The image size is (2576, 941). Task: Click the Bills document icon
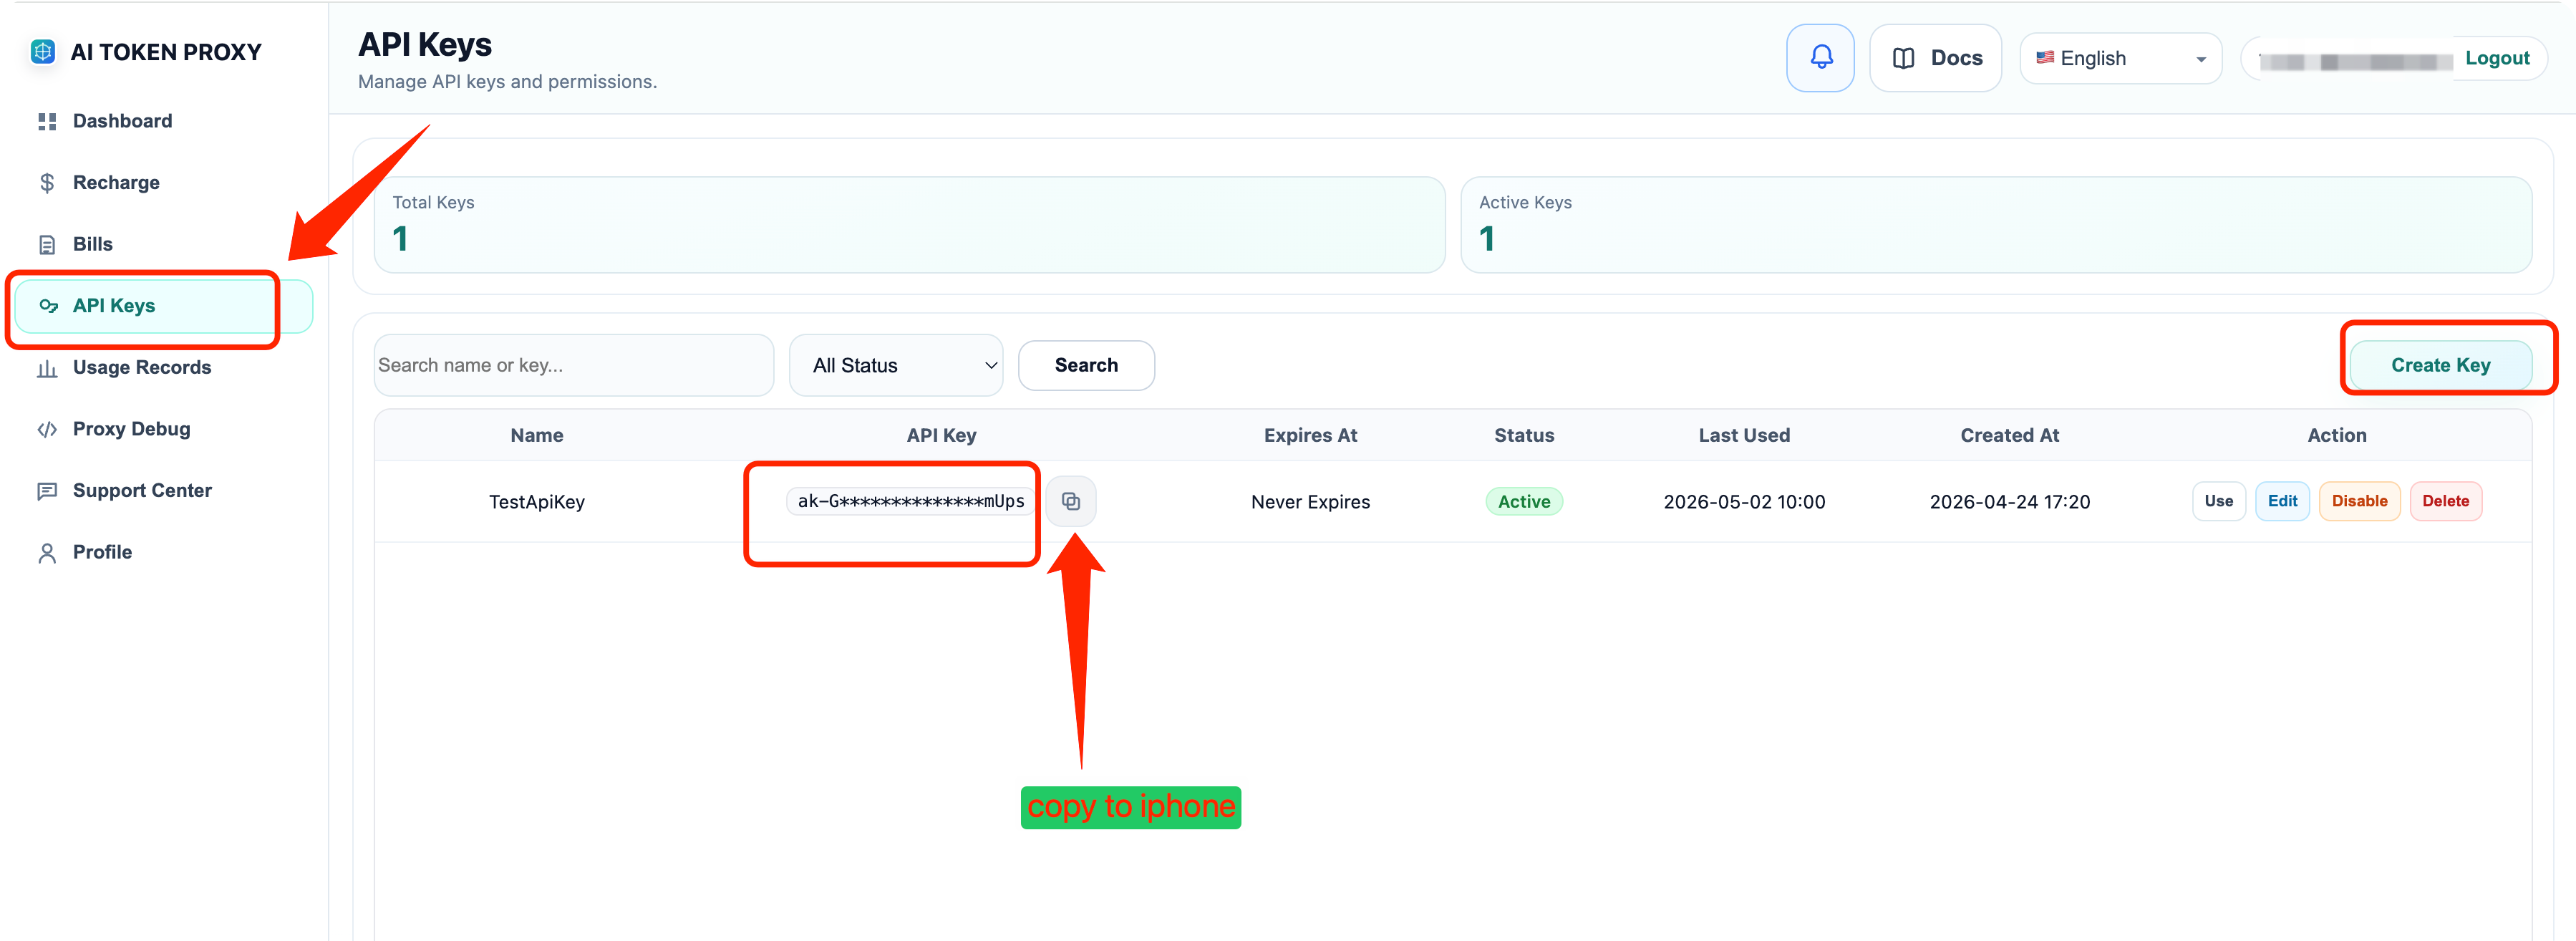(x=47, y=245)
